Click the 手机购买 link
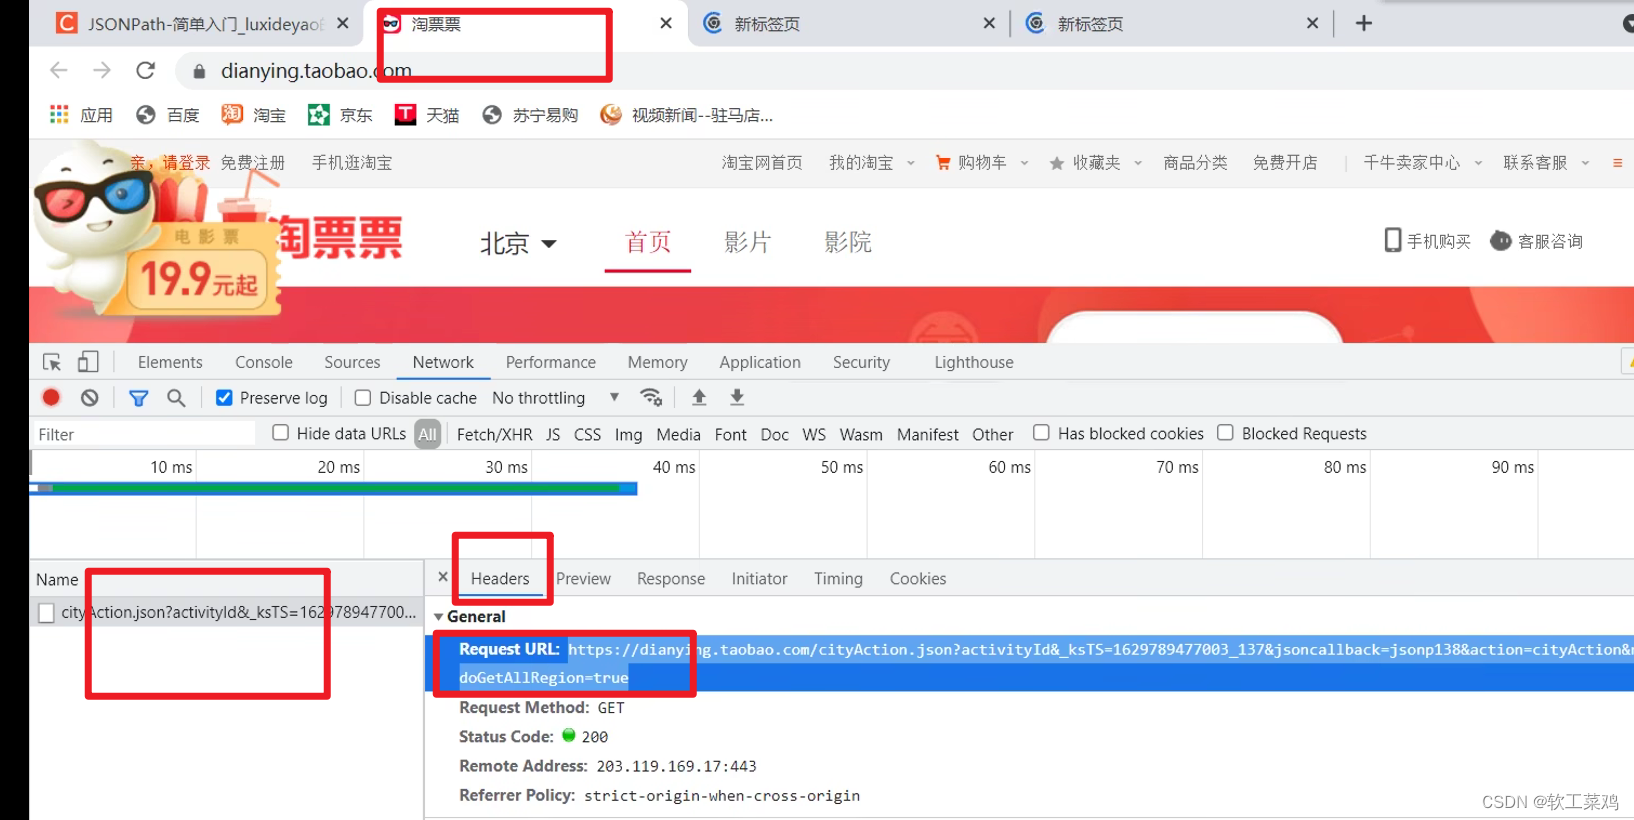The width and height of the screenshot is (1634, 820). pyautogui.click(x=1428, y=241)
